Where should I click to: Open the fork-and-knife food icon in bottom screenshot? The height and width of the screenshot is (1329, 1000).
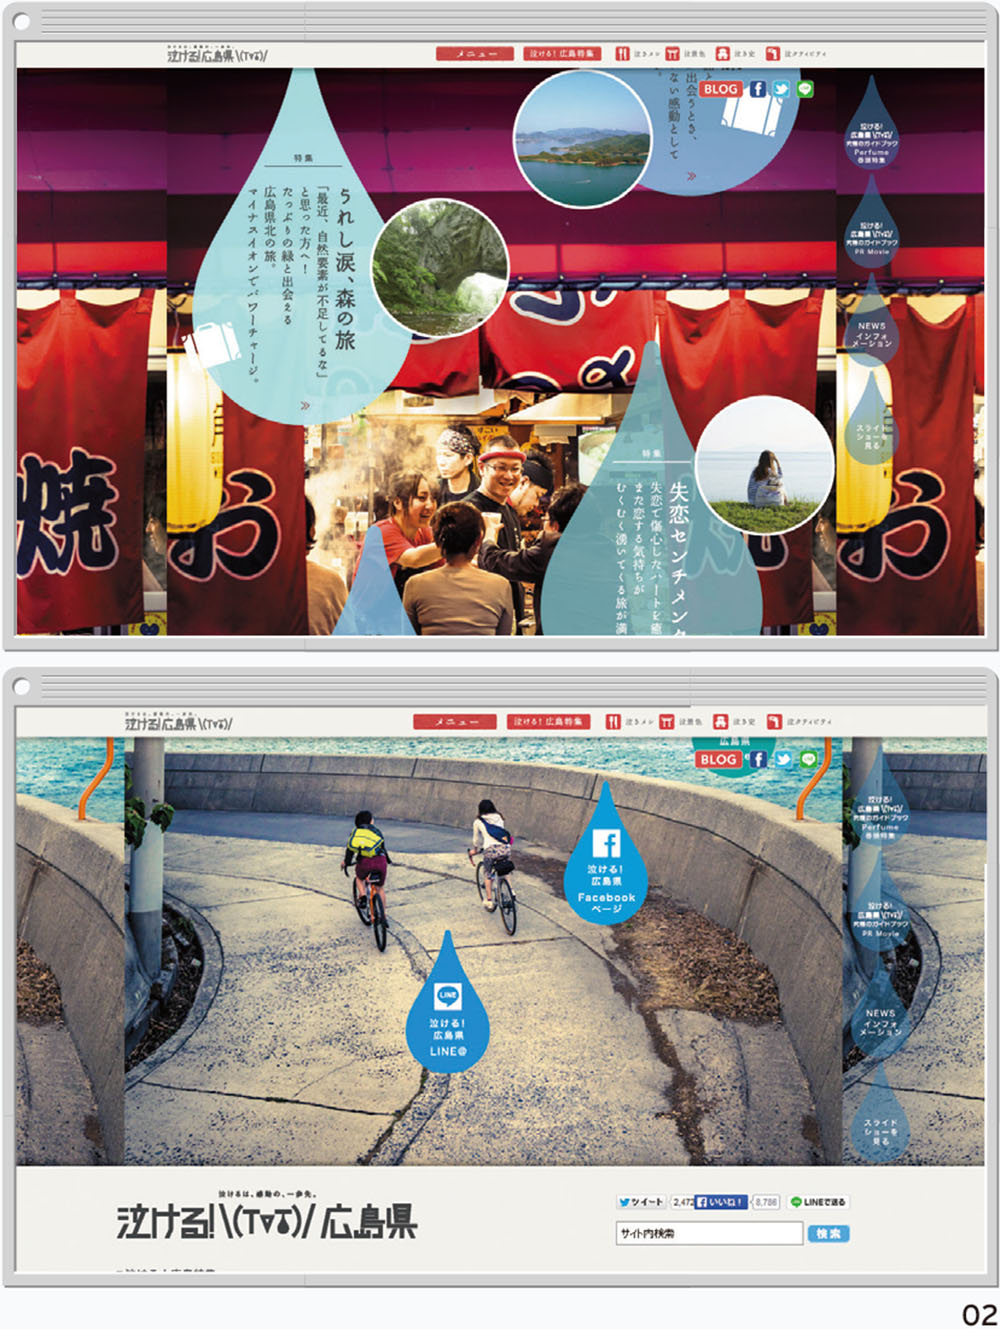coord(613,721)
